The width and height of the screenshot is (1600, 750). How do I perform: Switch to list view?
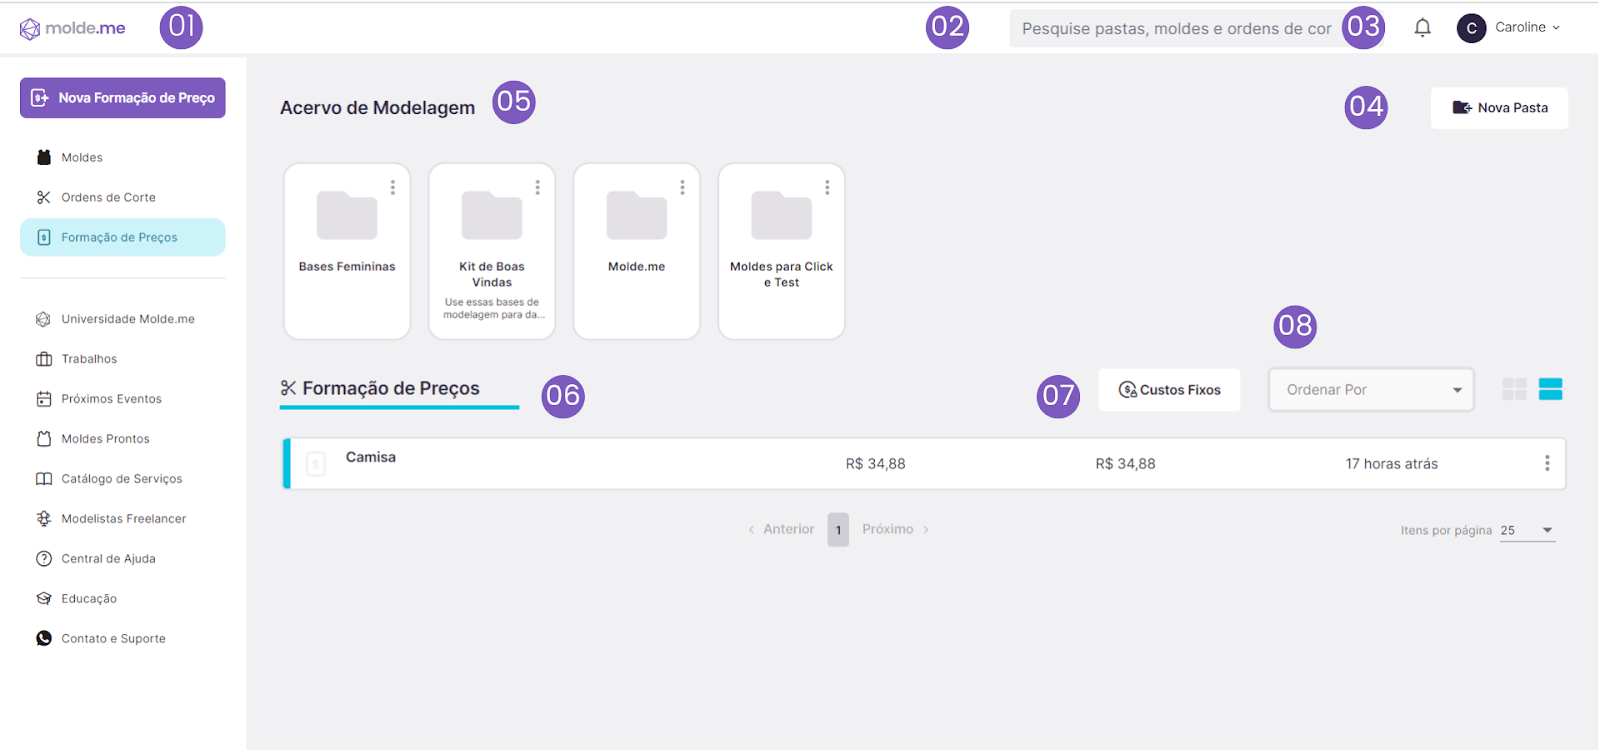tap(1551, 390)
